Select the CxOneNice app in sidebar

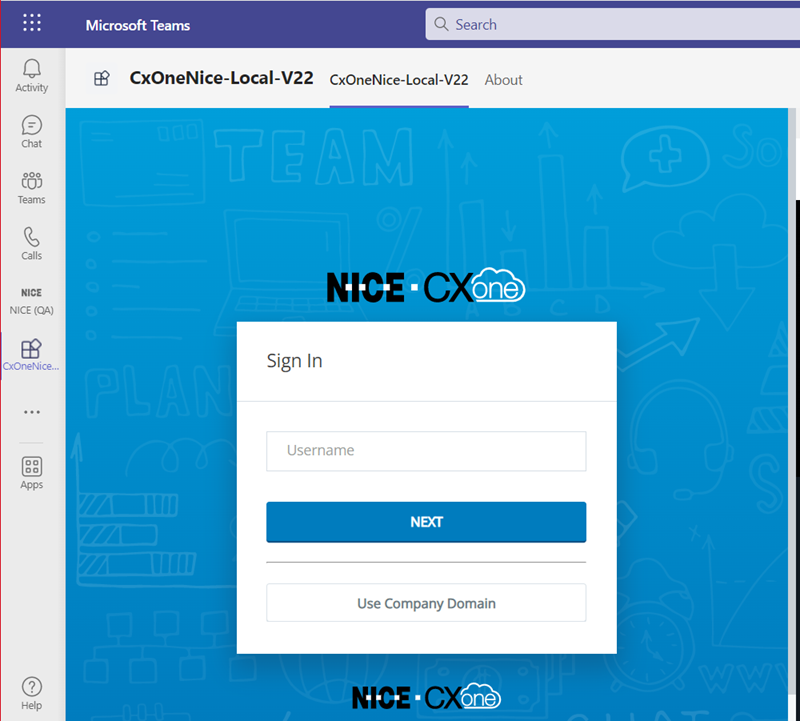pyautogui.click(x=31, y=355)
